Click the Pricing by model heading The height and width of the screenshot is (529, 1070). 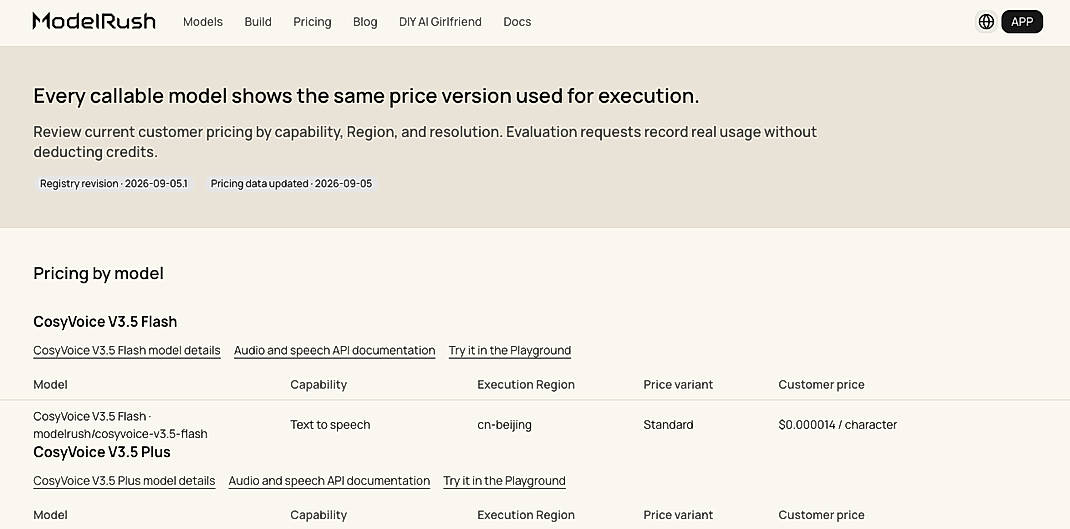click(98, 274)
